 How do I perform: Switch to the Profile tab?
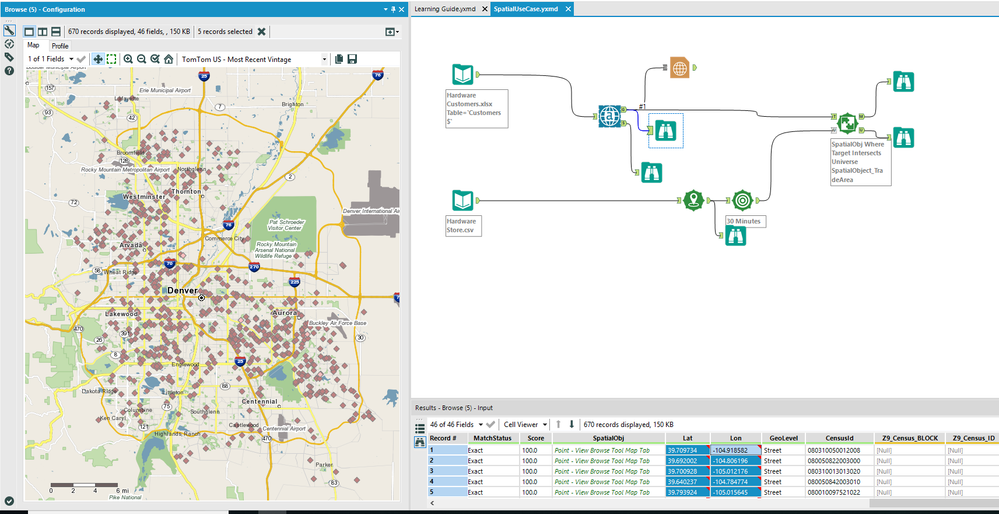[x=60, y=46]
